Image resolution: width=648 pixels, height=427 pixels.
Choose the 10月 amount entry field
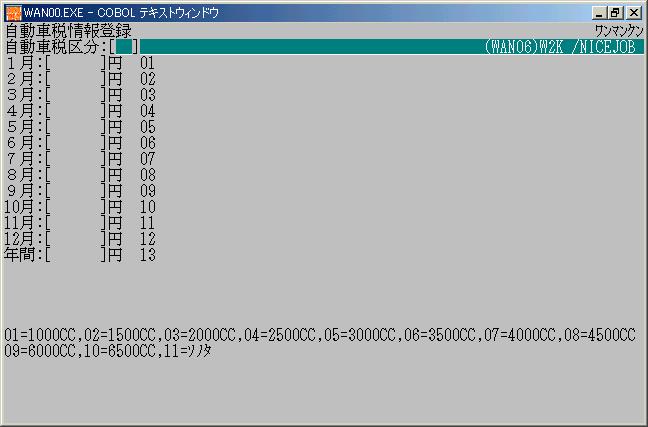(x=76, y=207)
